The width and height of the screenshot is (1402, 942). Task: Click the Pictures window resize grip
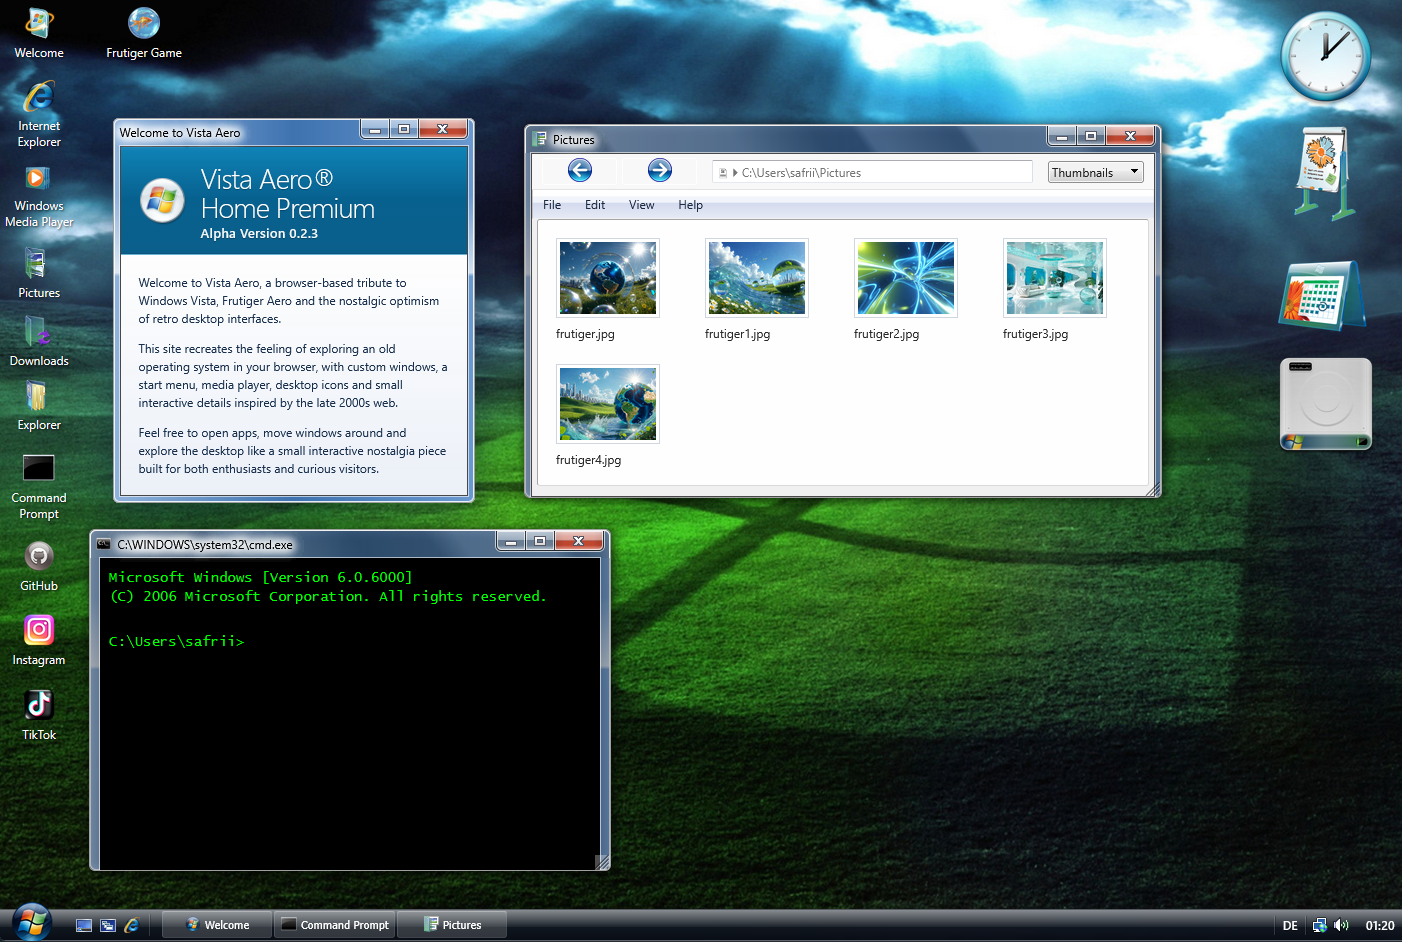point(1152,488)
